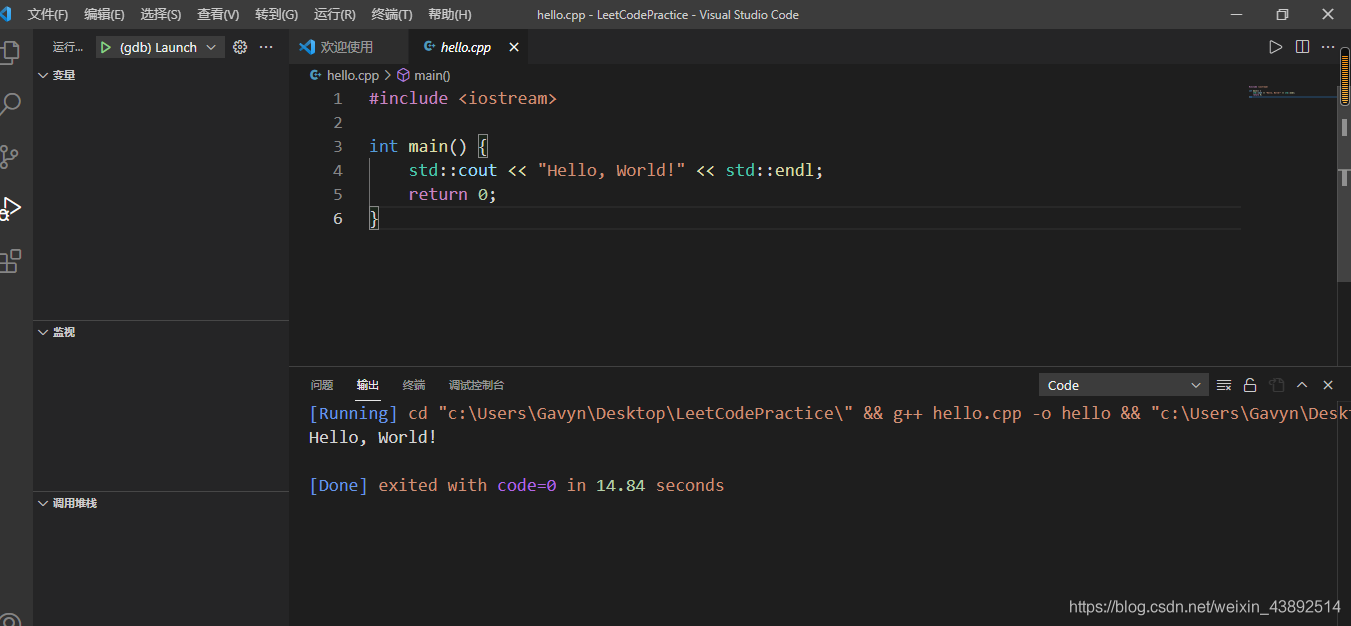Open the Explorer view in activity bar
This screenshot has height=626, width=1351.
coord(10,52)
